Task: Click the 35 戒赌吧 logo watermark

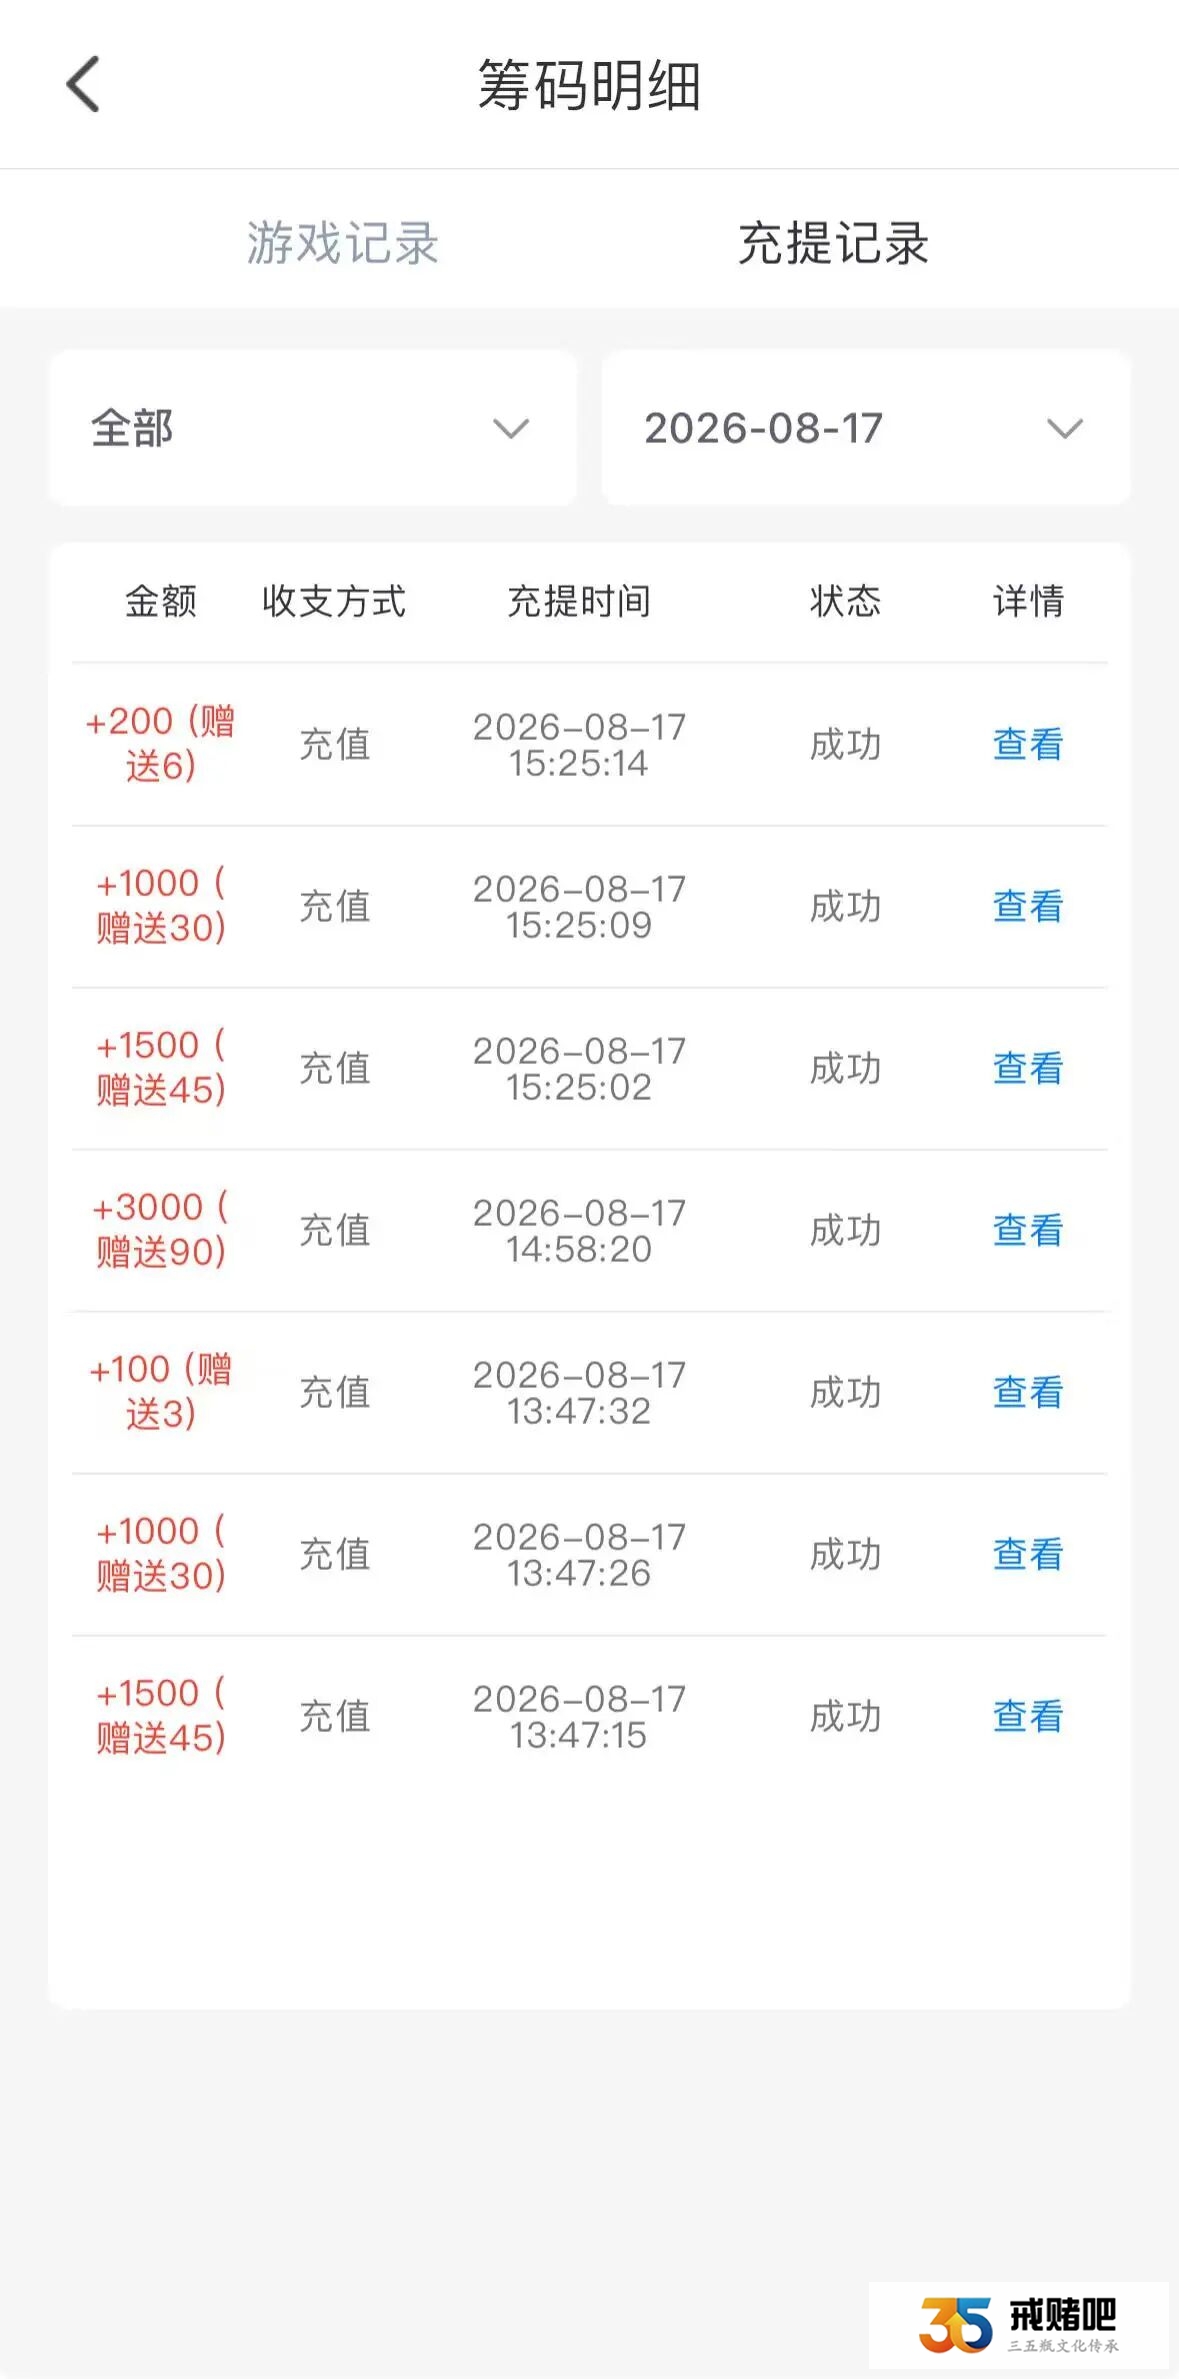Action: tap(1019, 2325)
